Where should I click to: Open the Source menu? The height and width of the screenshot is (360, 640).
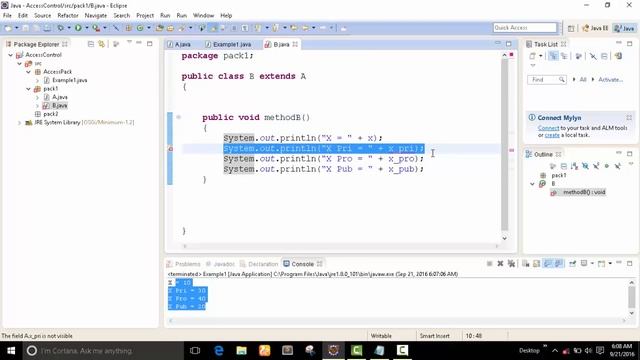pyautogui.click(x=42, y=15)
